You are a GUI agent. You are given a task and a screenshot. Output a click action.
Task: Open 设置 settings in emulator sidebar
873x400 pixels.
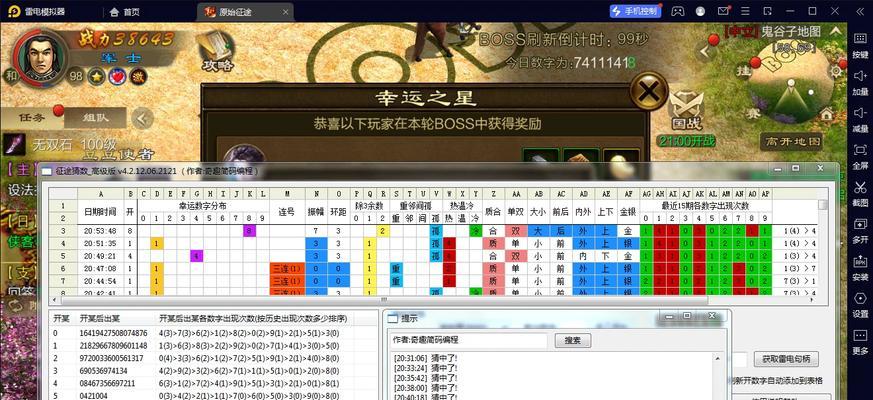coord(860,305)
